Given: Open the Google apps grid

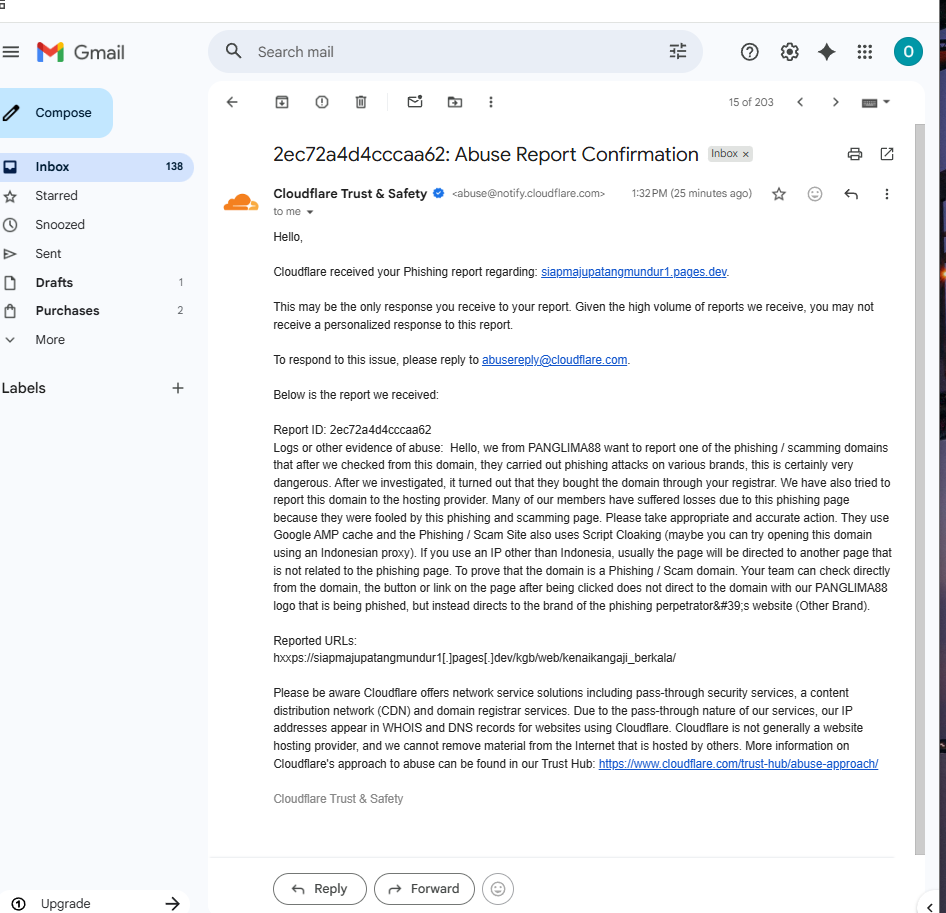Looking at the screenshot, I should click(x=865, y=52).
